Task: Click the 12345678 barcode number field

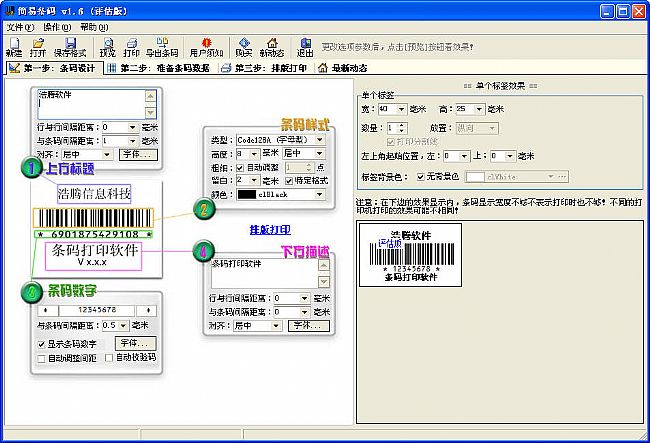Action: (97, 310)
